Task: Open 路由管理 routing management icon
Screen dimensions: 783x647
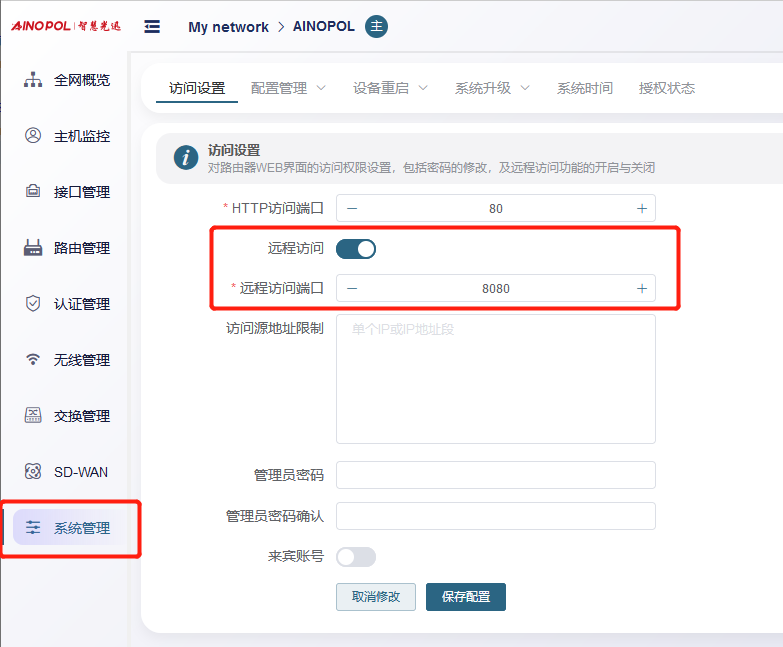Action: coord(33,248)
